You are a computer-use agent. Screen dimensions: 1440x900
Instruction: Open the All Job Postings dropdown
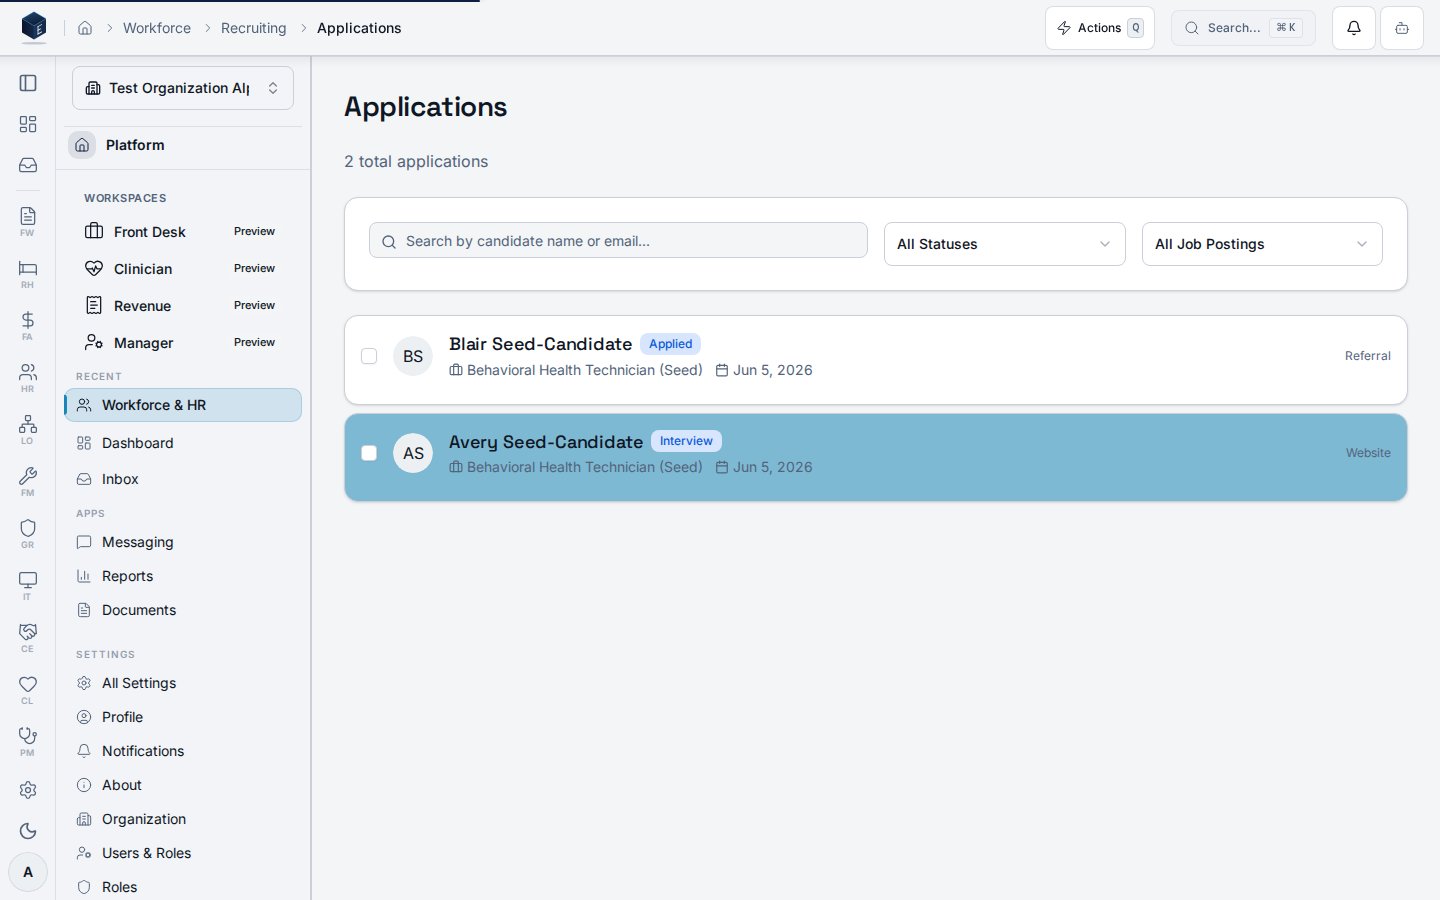pyautogui.click(x=1262, y=244)
